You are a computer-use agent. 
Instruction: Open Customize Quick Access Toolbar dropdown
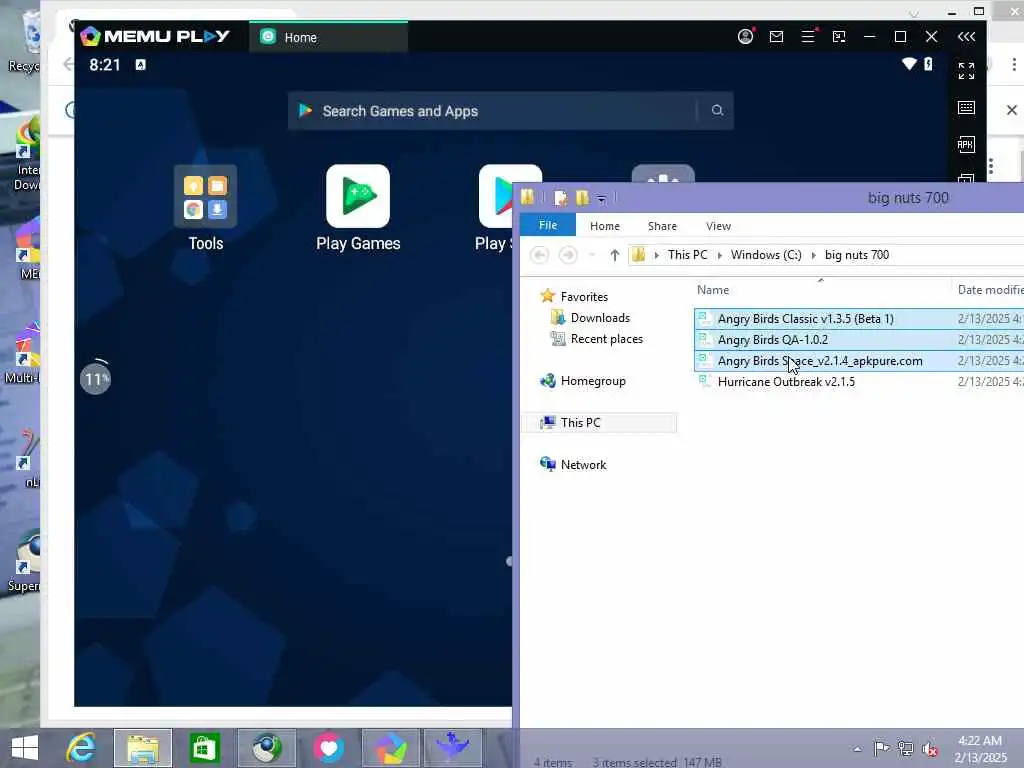[x=601, y=199]
